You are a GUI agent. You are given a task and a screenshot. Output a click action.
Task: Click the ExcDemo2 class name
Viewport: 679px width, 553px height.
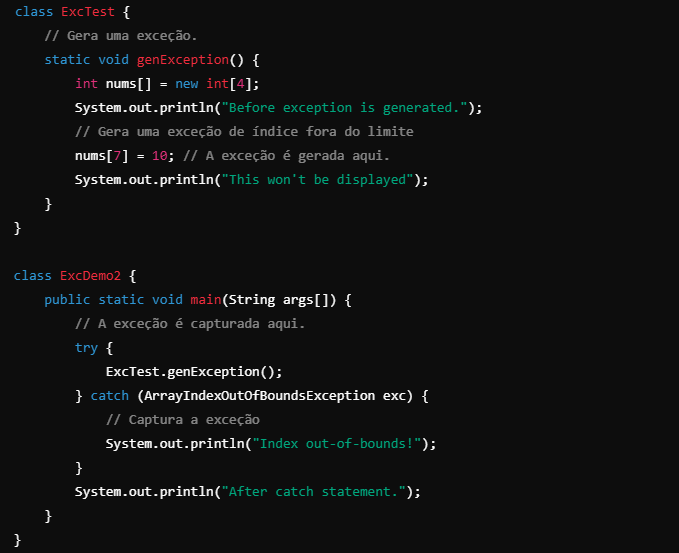[90, 275]
